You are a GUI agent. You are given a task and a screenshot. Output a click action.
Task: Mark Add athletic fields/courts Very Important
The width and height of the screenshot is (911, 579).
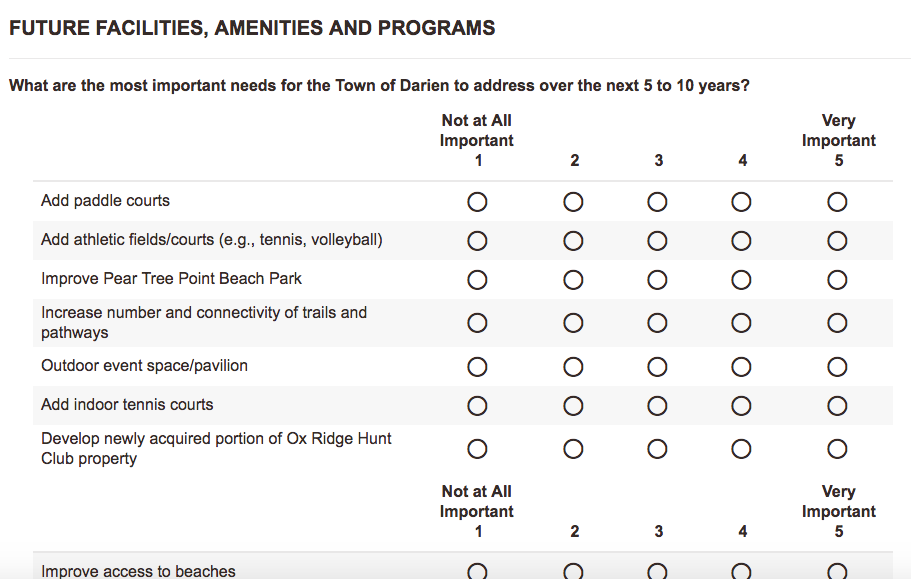click(x=837, y=240)
